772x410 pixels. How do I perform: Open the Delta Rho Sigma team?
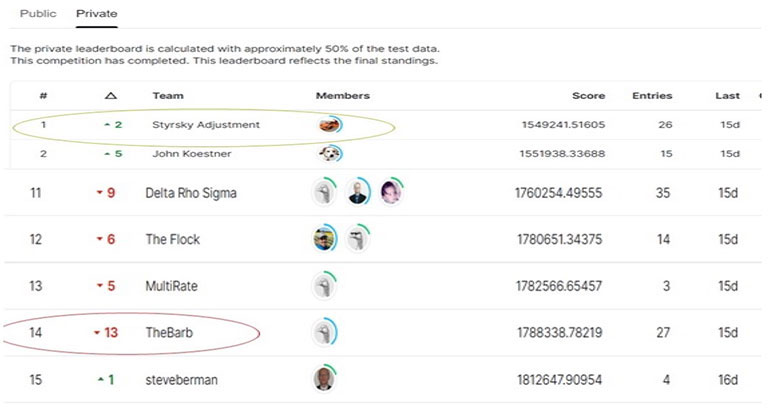pos(191,192)
